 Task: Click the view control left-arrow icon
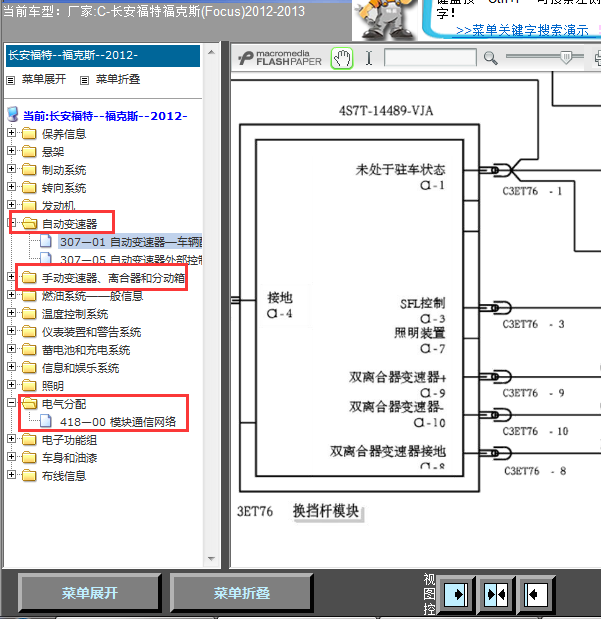(x=535, y=594)
